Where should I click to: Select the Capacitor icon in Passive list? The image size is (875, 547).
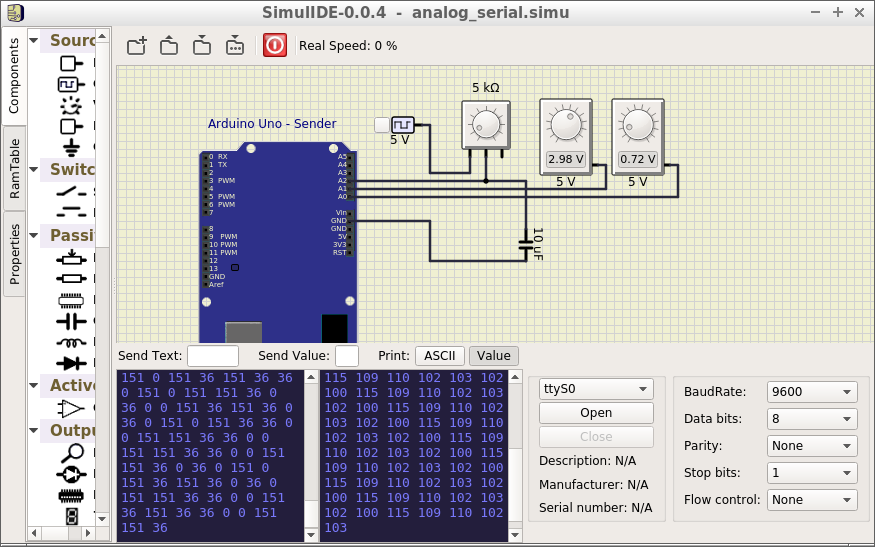pos(71,322)
